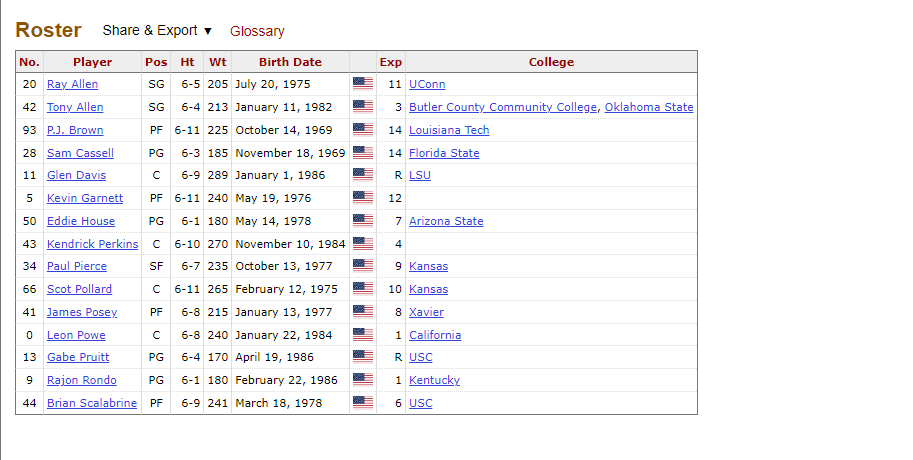Image resolution: width=913 pixels, height=460 pixels.
Task: Follow the Xavier college link
Action: coord(426,312)
